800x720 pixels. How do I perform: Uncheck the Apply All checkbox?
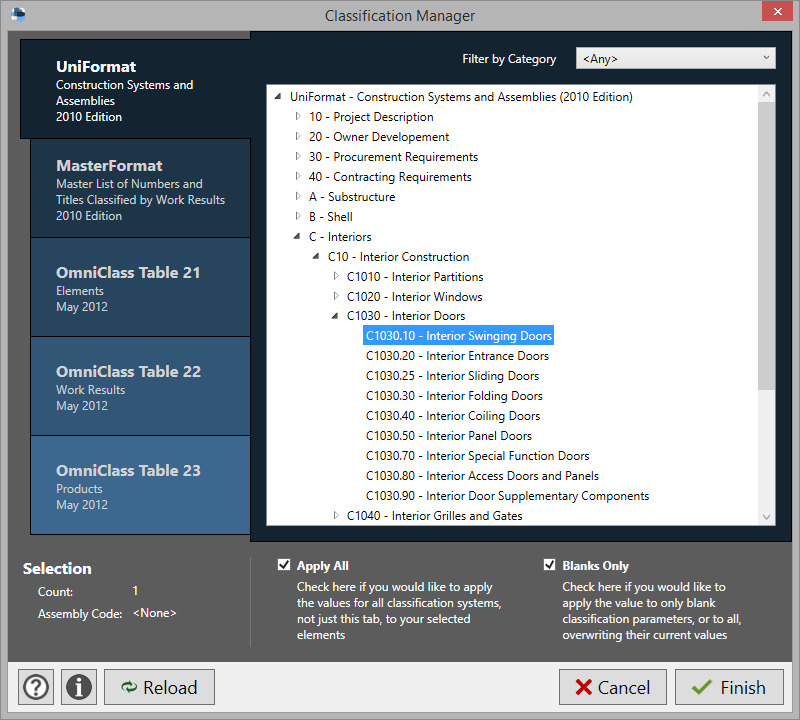(x=284, y=565)
